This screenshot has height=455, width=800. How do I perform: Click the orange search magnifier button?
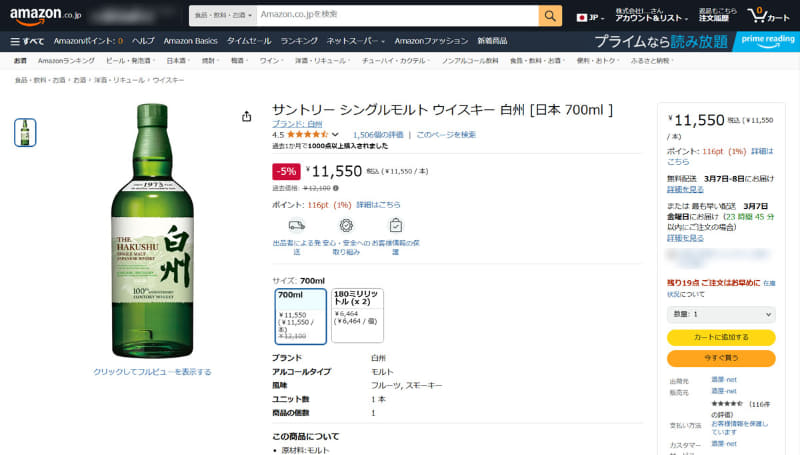click(550, 16)
